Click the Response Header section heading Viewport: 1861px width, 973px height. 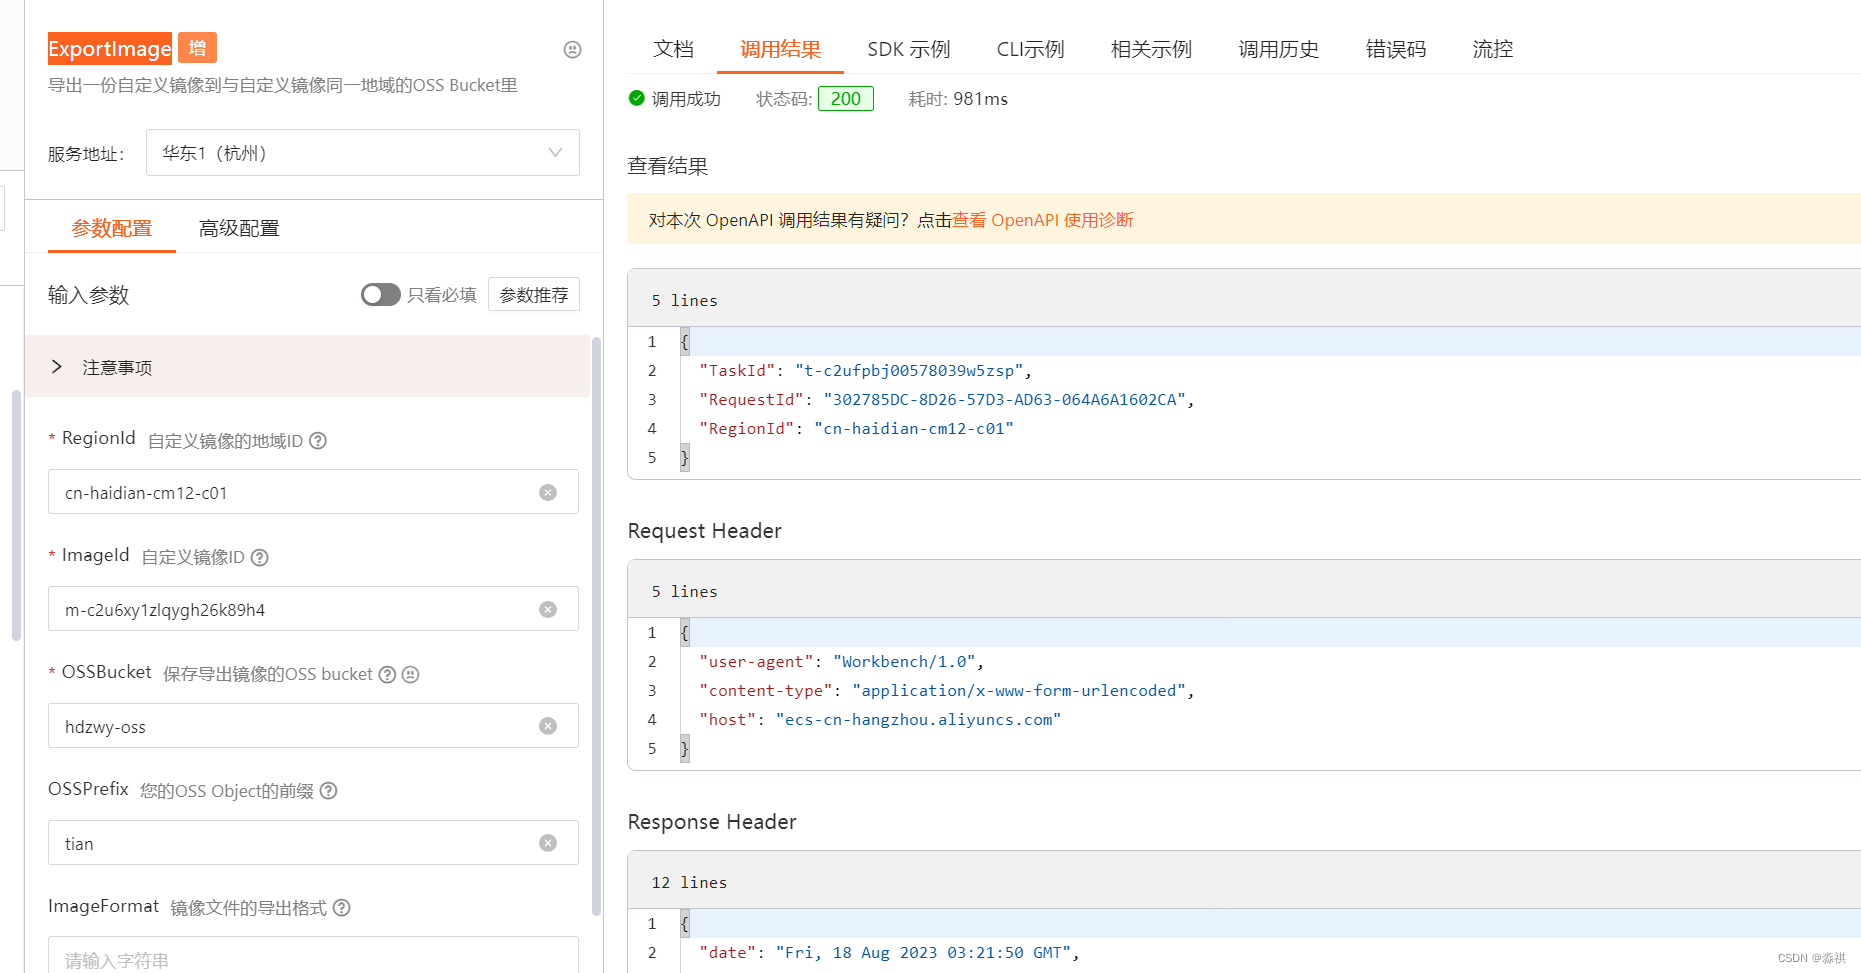click(x=712, y=821)
